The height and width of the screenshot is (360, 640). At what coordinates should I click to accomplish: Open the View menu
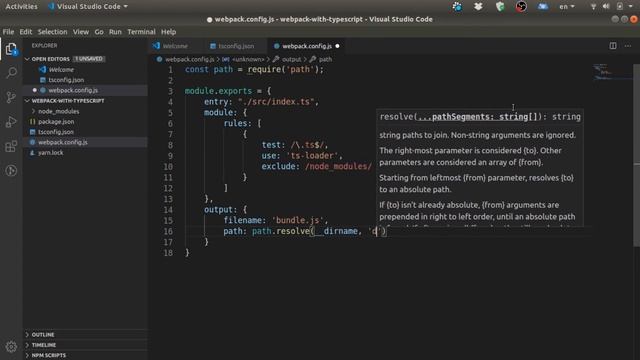(x=81, y=32)
